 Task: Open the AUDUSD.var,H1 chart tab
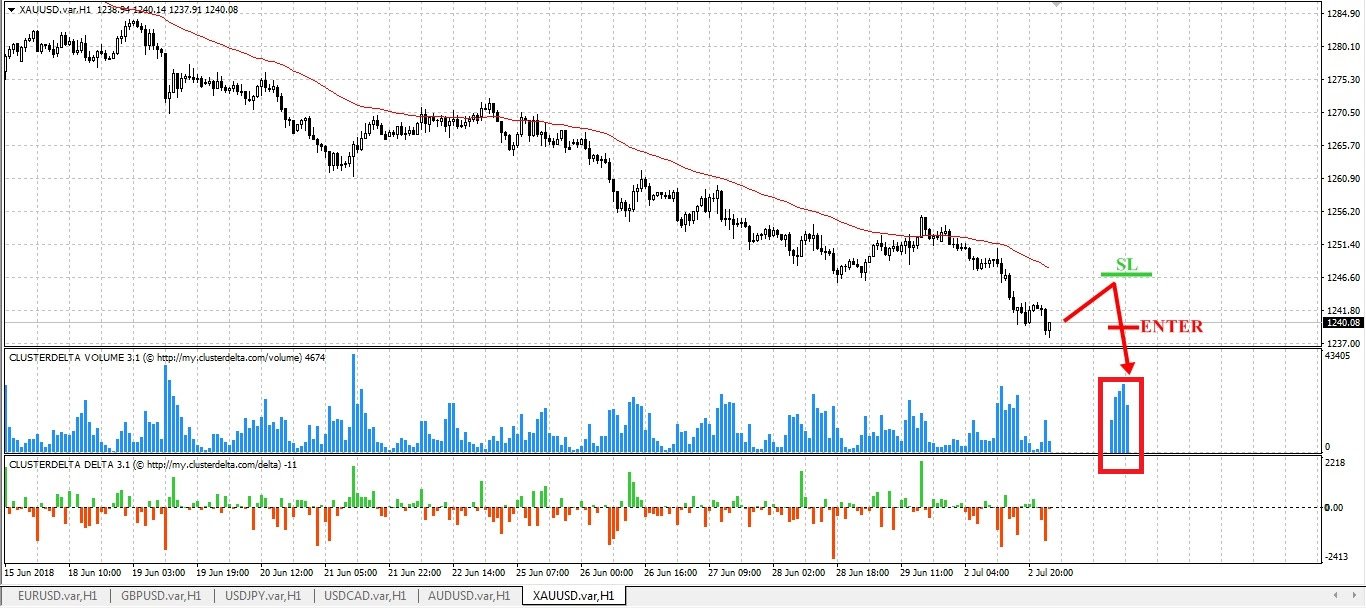click(470, 596)
